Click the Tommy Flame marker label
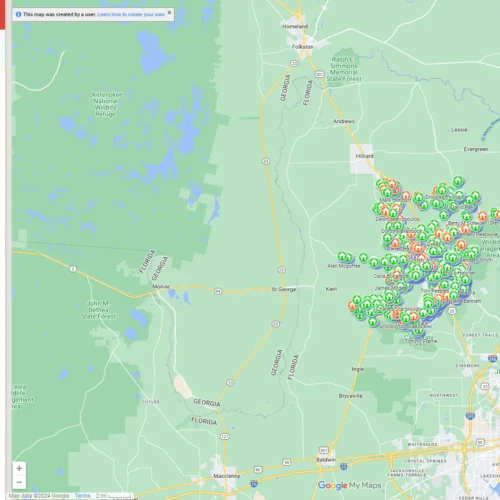Viewport: 500px width, 500px height. (422, 341)
